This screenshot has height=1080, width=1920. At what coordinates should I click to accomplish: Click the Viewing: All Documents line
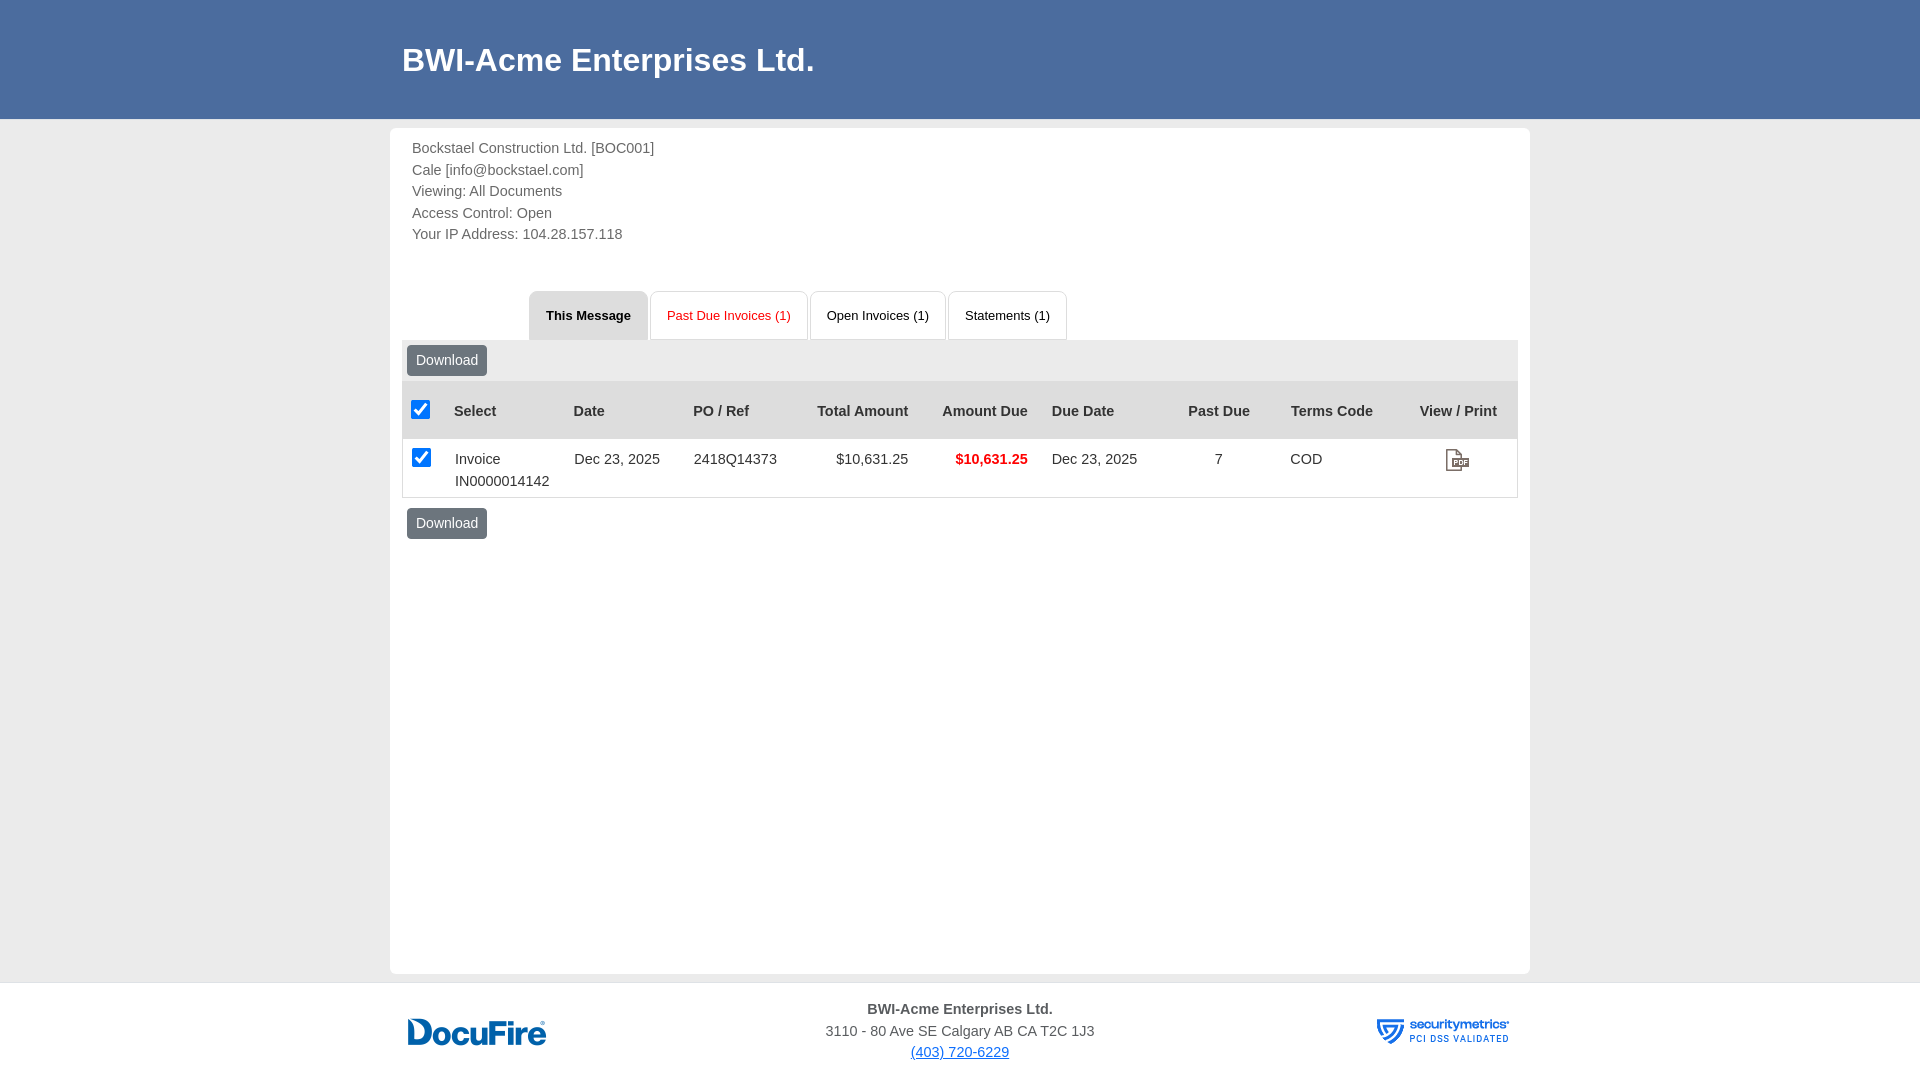pyautogui.click(x=487, y=192)
